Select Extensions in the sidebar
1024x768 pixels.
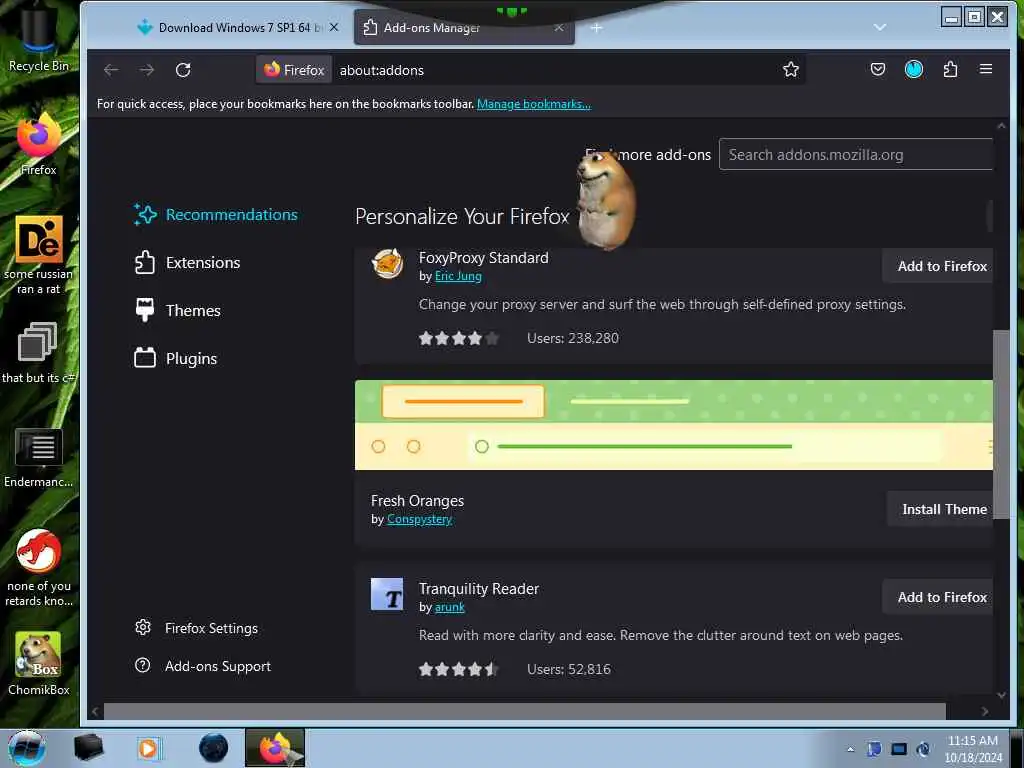pyautogui.click(x=187, y=263)
